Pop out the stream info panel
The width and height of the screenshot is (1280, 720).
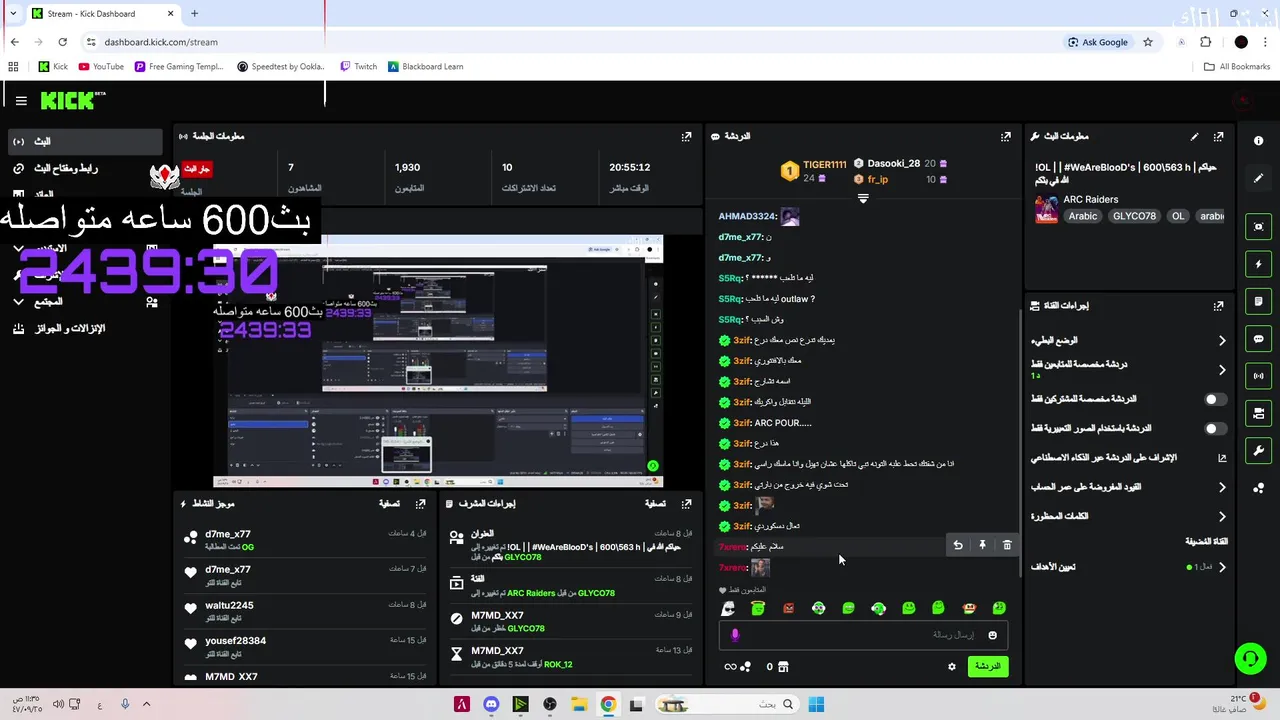click(x=1218, y=136)
